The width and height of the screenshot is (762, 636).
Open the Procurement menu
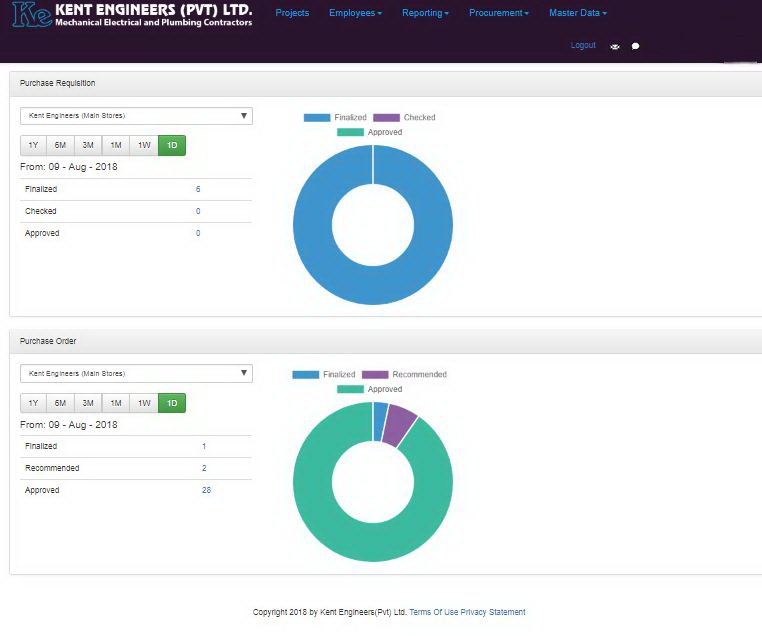pyautogui.click(x=499, y=13)
